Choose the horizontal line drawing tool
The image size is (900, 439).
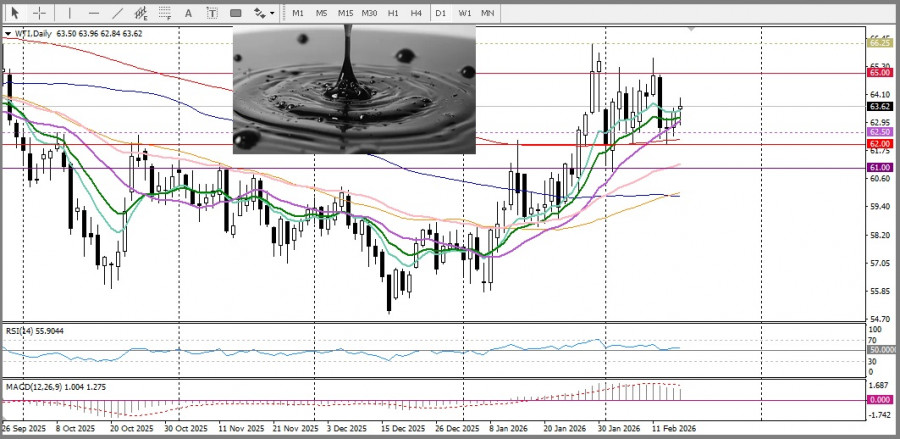pos(94,13)
